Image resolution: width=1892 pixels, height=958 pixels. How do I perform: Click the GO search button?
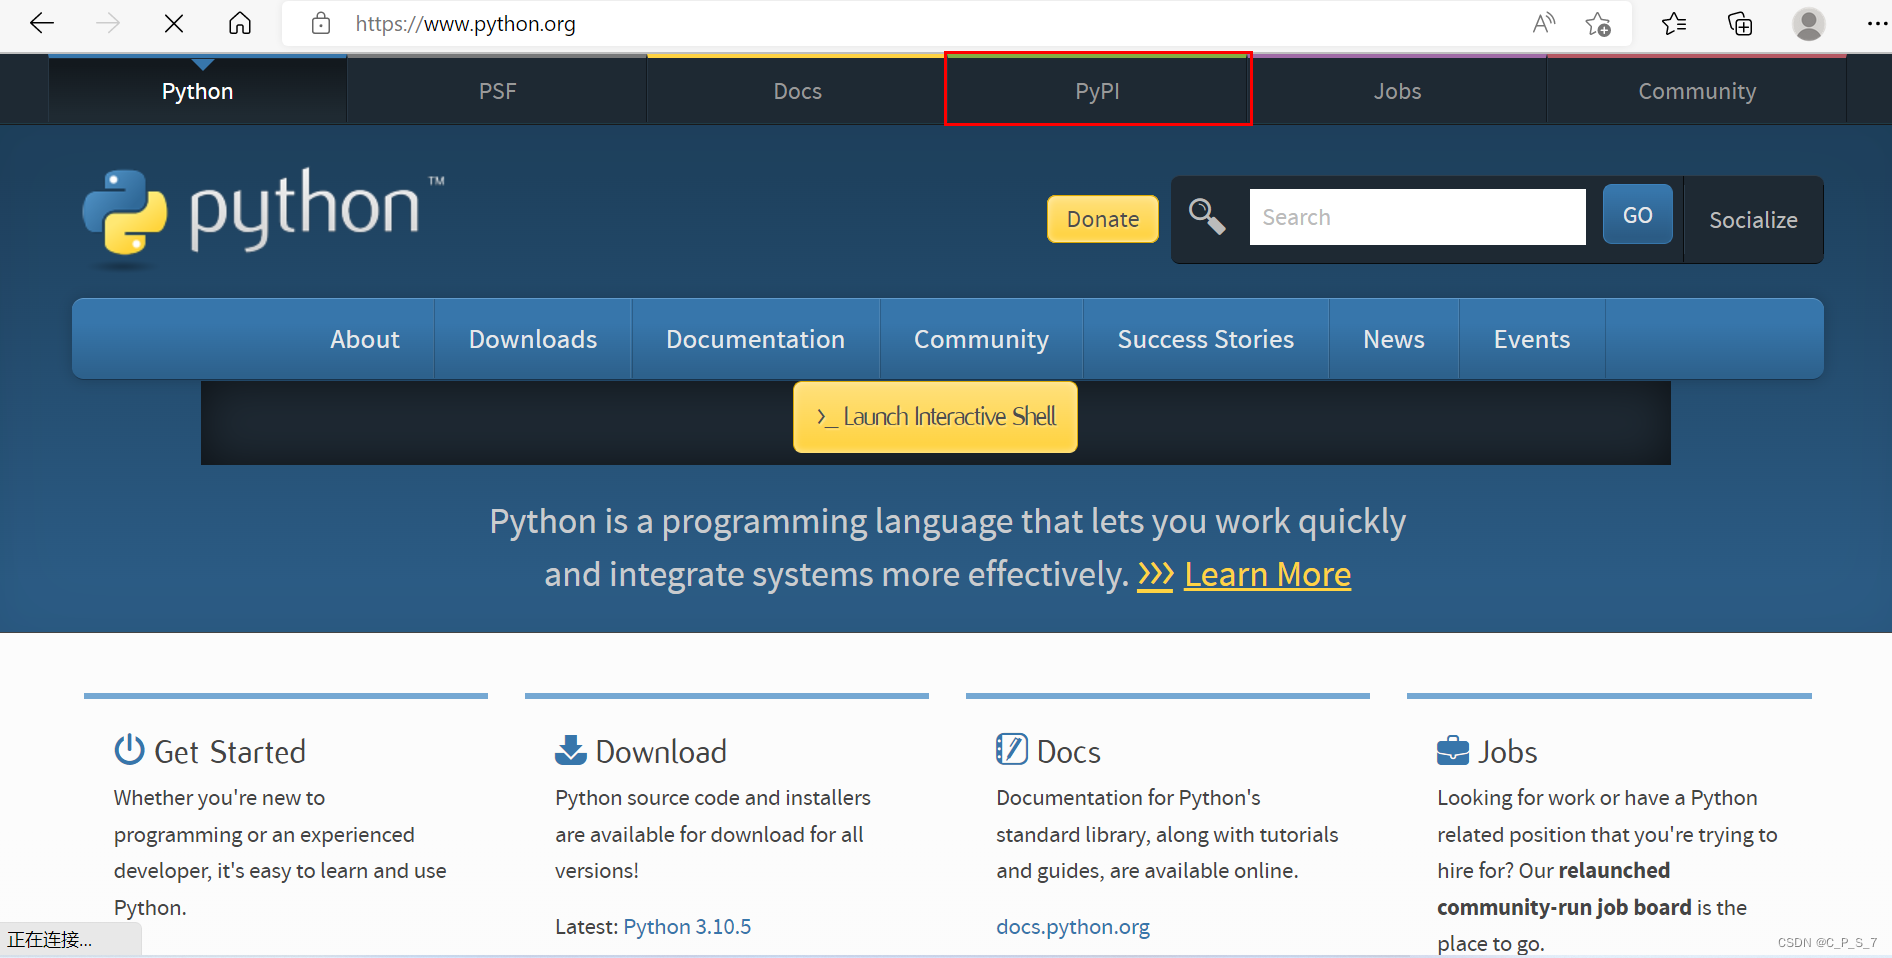(1638, 215)
